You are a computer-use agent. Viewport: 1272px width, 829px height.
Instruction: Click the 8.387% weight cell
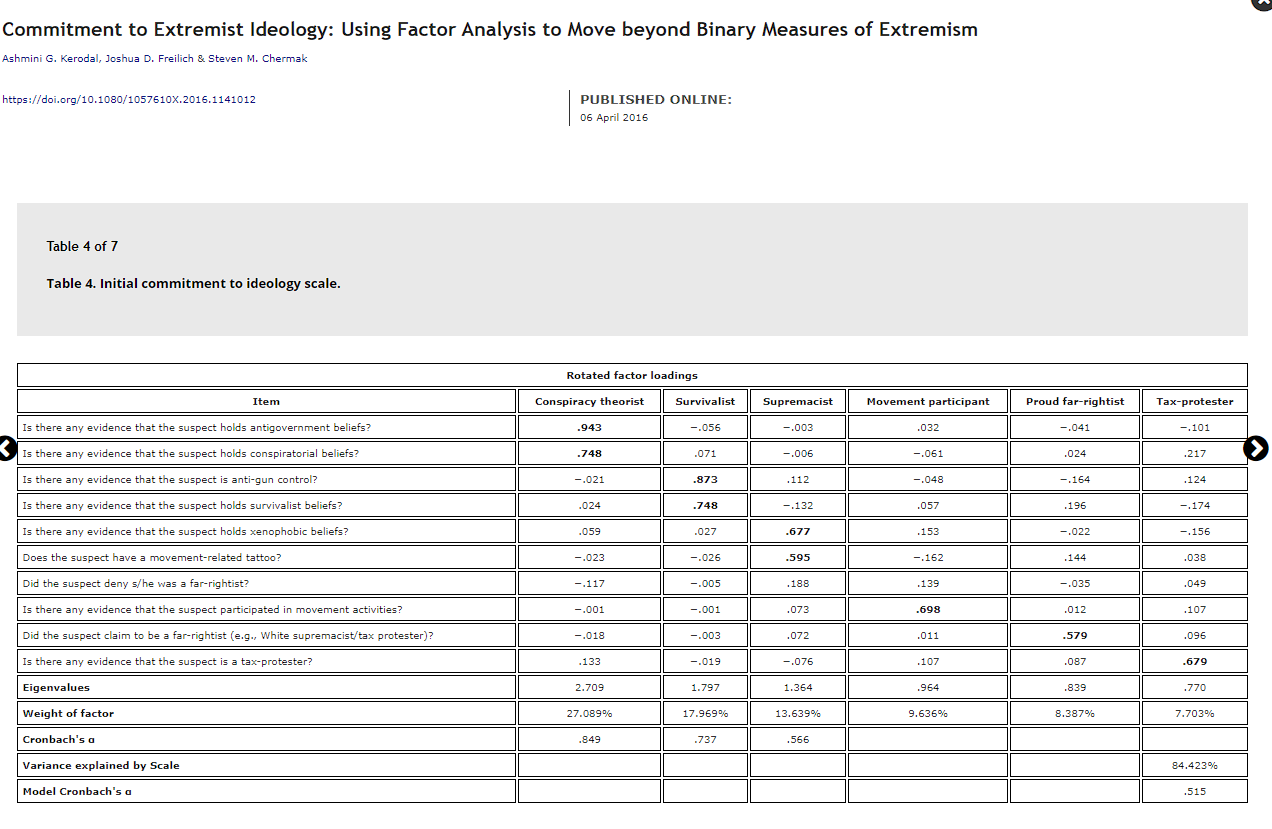1075,713
